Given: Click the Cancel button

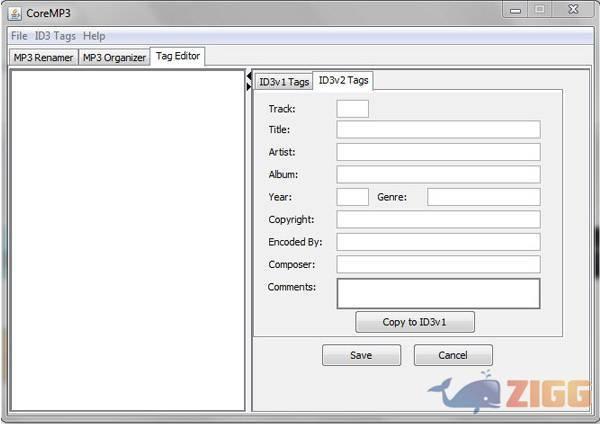Looking at the screenshot, I should (x=453, y=355).
